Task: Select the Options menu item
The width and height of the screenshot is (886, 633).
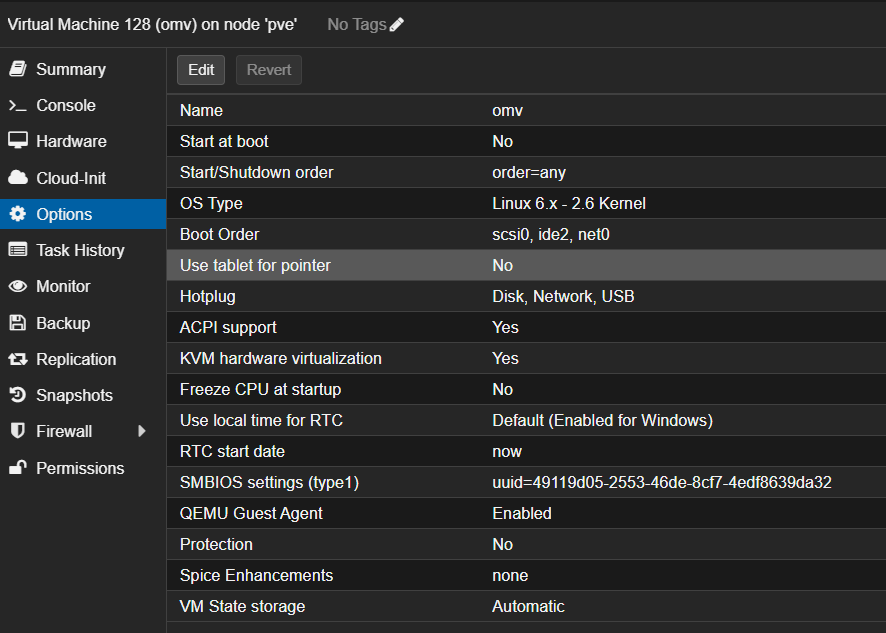Action: 64,214
